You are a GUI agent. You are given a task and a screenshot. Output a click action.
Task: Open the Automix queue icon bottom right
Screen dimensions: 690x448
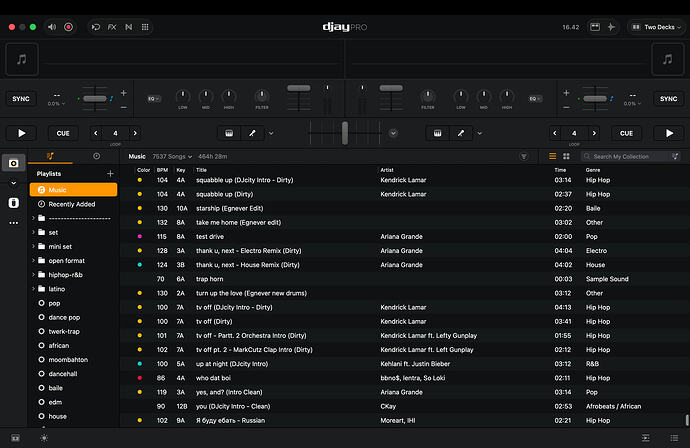[x=646, y=438]
